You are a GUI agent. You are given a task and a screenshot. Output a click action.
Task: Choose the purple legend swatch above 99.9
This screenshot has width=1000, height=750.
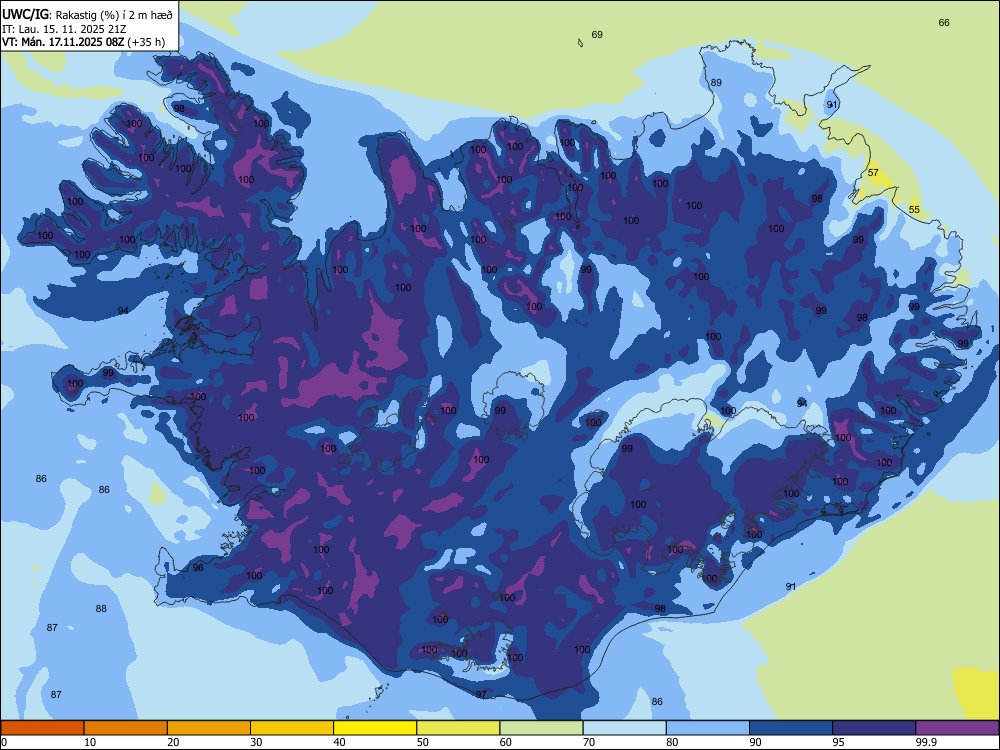[957, 728]
